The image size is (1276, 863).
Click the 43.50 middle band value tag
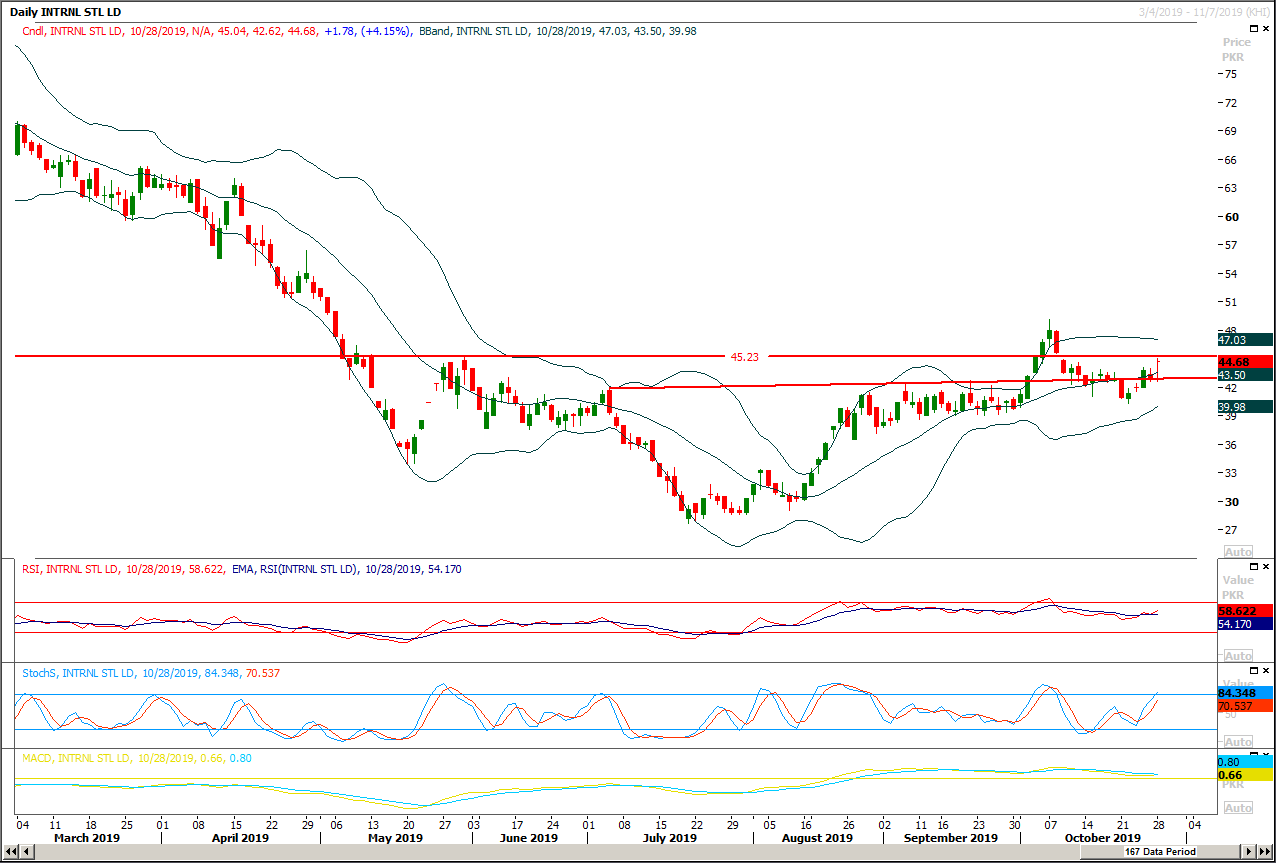(x=1245, y=375)
